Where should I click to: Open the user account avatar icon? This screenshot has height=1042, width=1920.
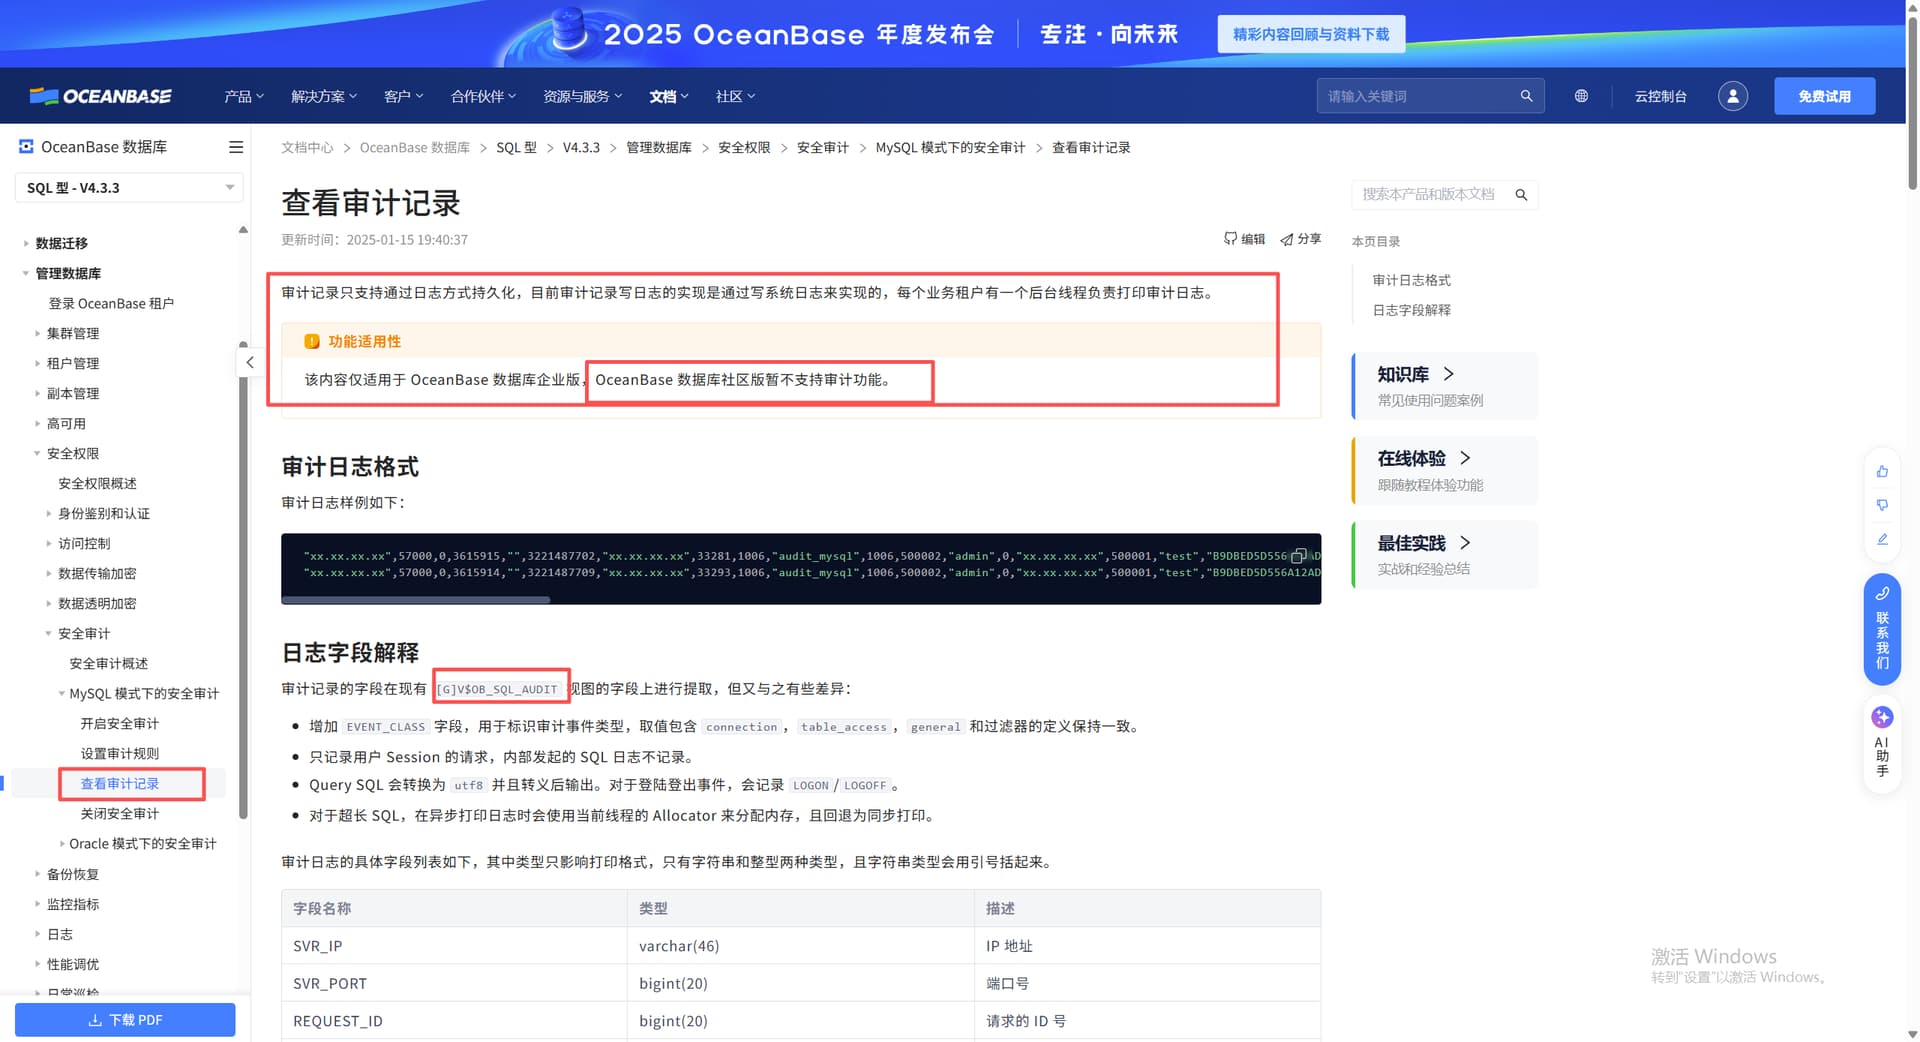click(1732, 96)
